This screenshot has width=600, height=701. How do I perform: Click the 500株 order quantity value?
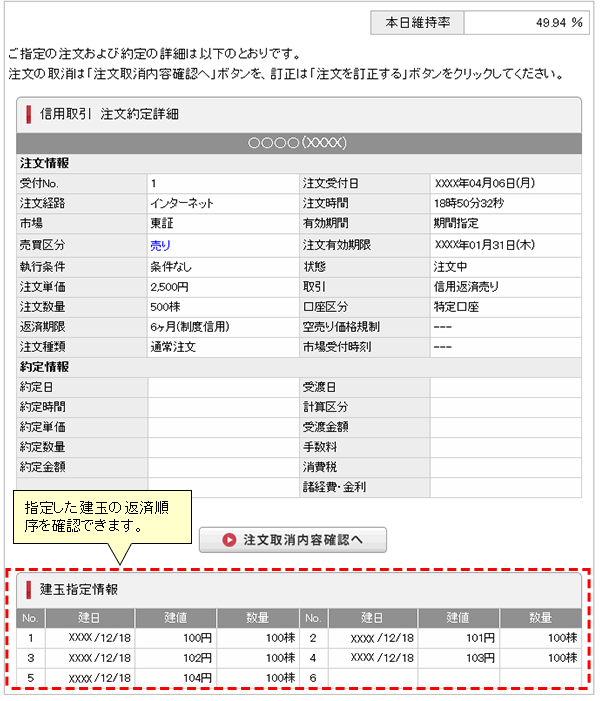pos(166,306)
